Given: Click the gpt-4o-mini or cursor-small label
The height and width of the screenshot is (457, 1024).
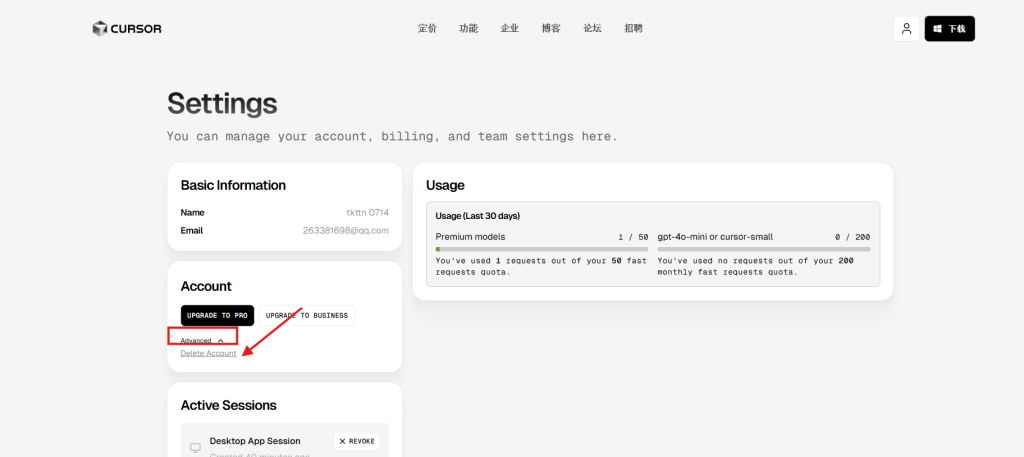Looking at the screenshot, I should [715, 237].
